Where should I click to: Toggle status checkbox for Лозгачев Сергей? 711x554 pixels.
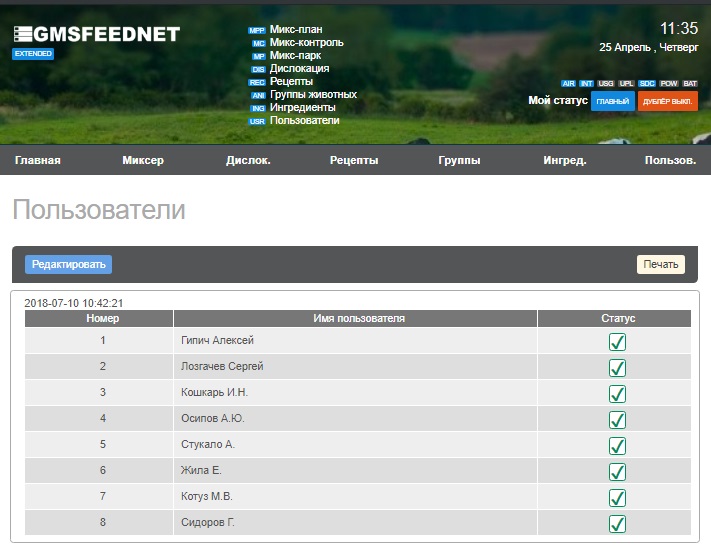pyautogui.click(x=617, y=368)
